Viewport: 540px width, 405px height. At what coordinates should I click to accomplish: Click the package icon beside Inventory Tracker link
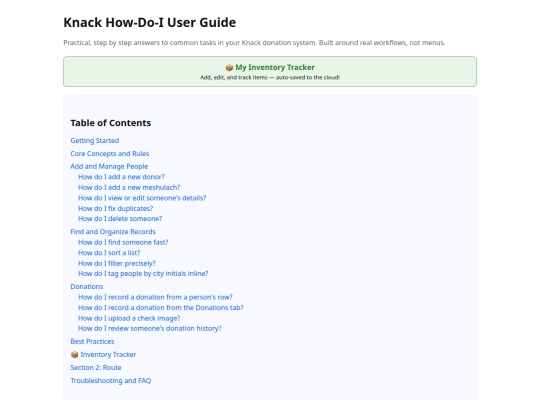74,354
